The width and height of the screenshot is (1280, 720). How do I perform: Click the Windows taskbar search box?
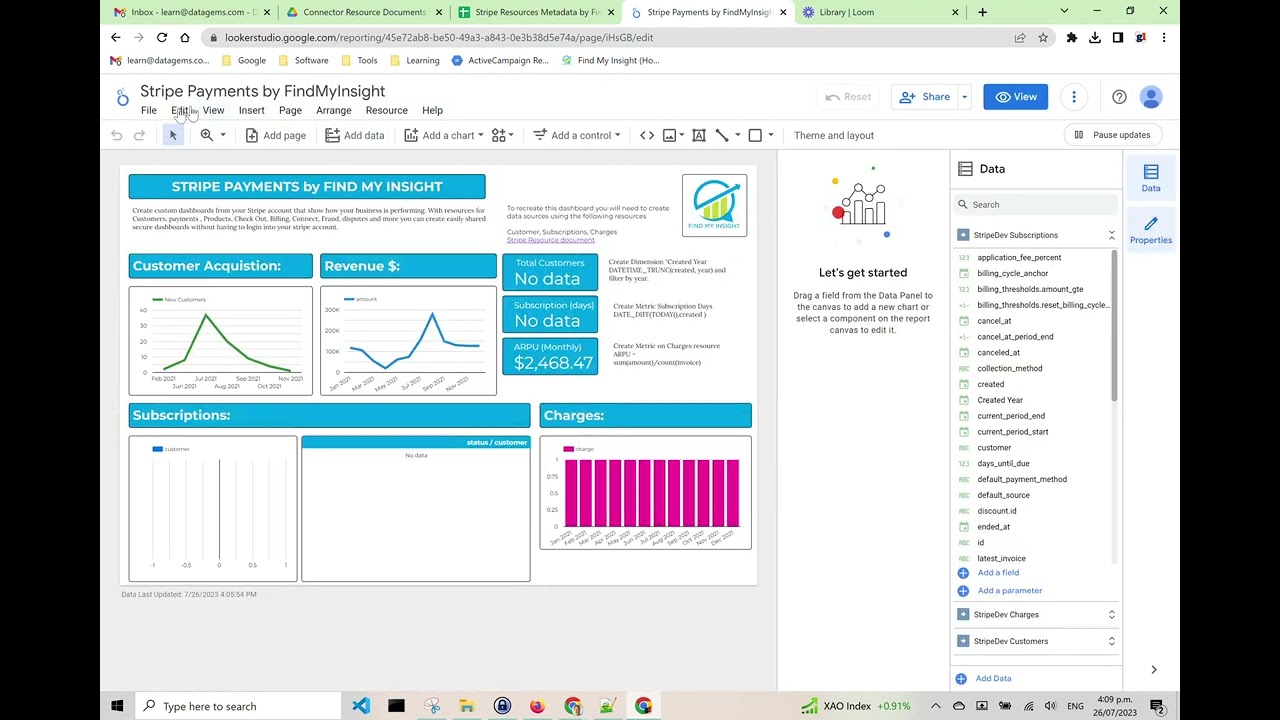(237, 706)
